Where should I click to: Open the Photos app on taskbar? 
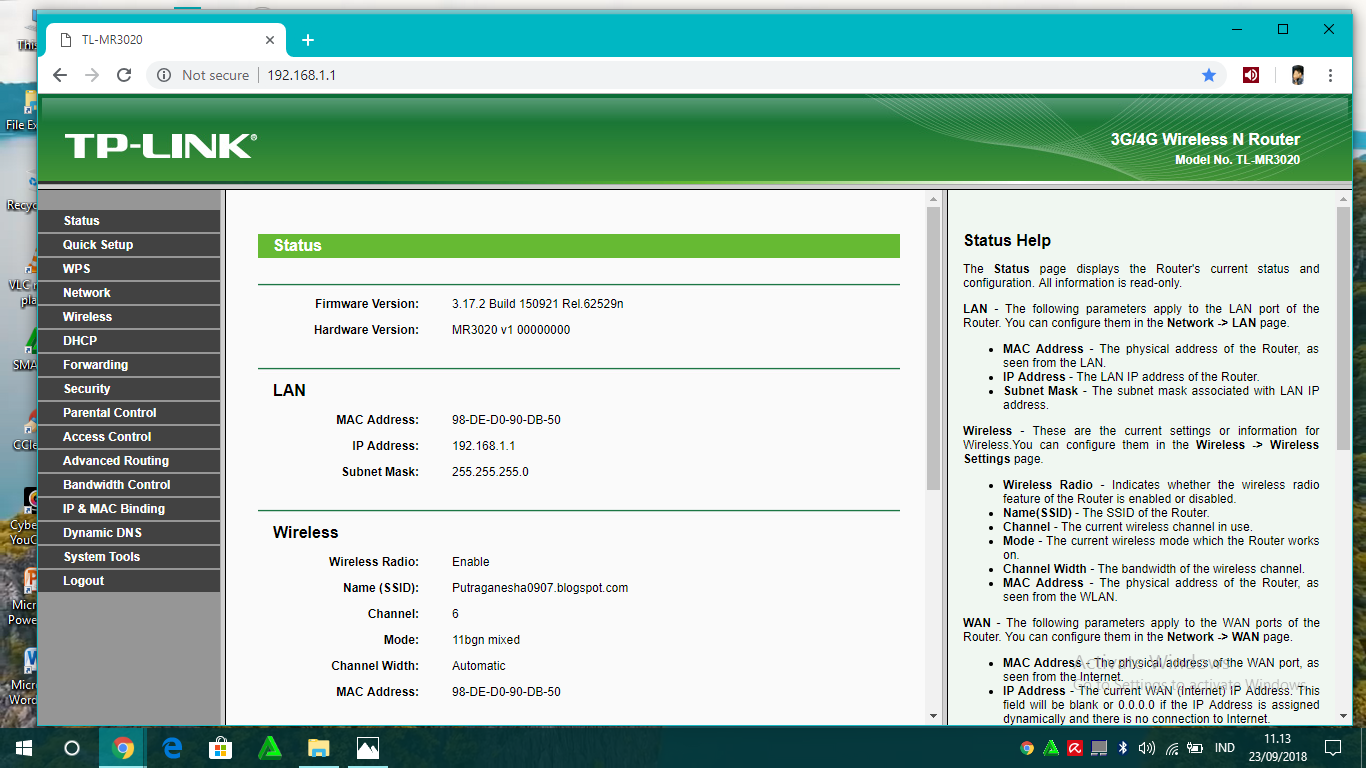pos(368,747)
